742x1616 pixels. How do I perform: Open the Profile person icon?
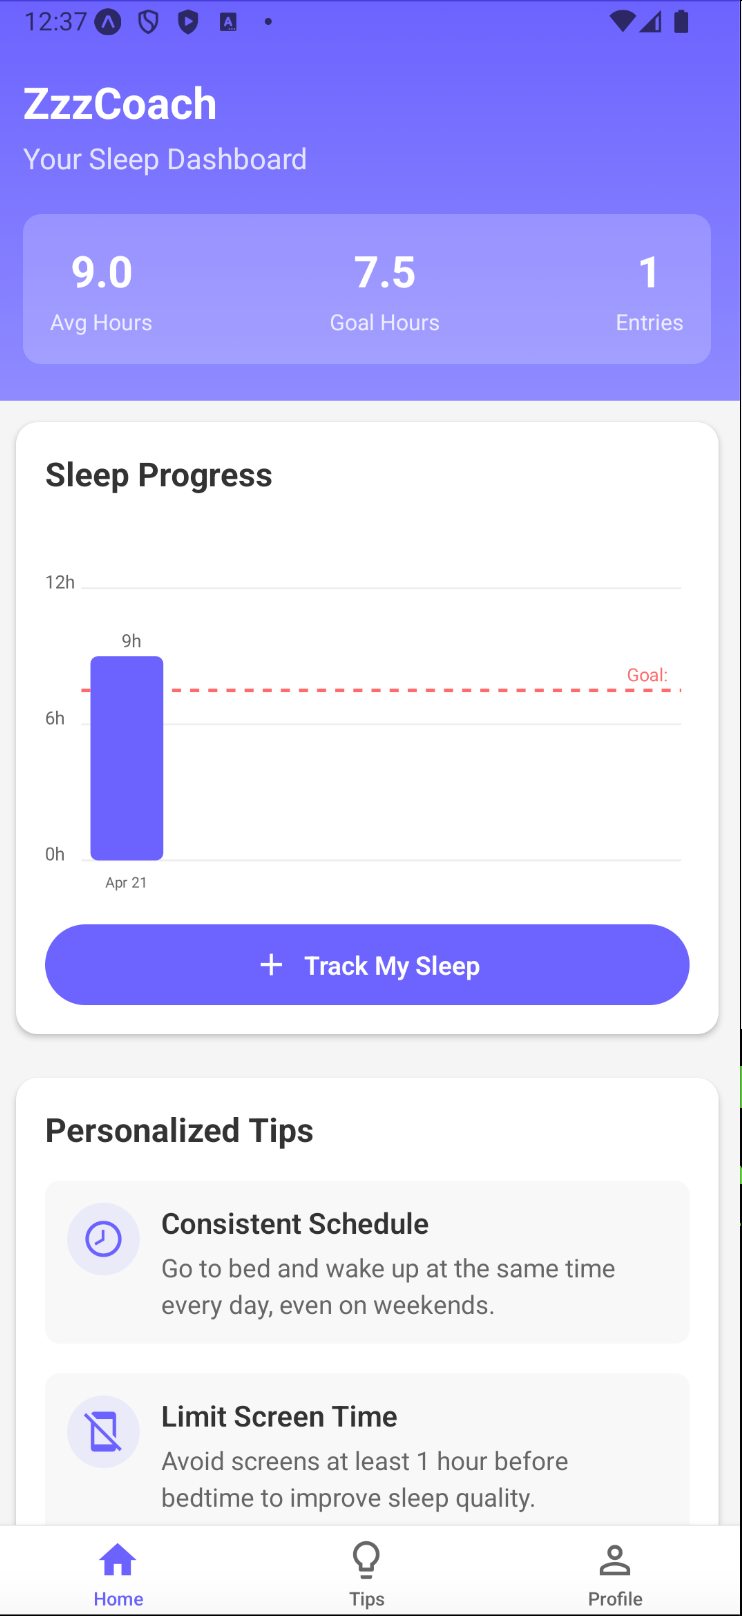[x=615, y=1559]
